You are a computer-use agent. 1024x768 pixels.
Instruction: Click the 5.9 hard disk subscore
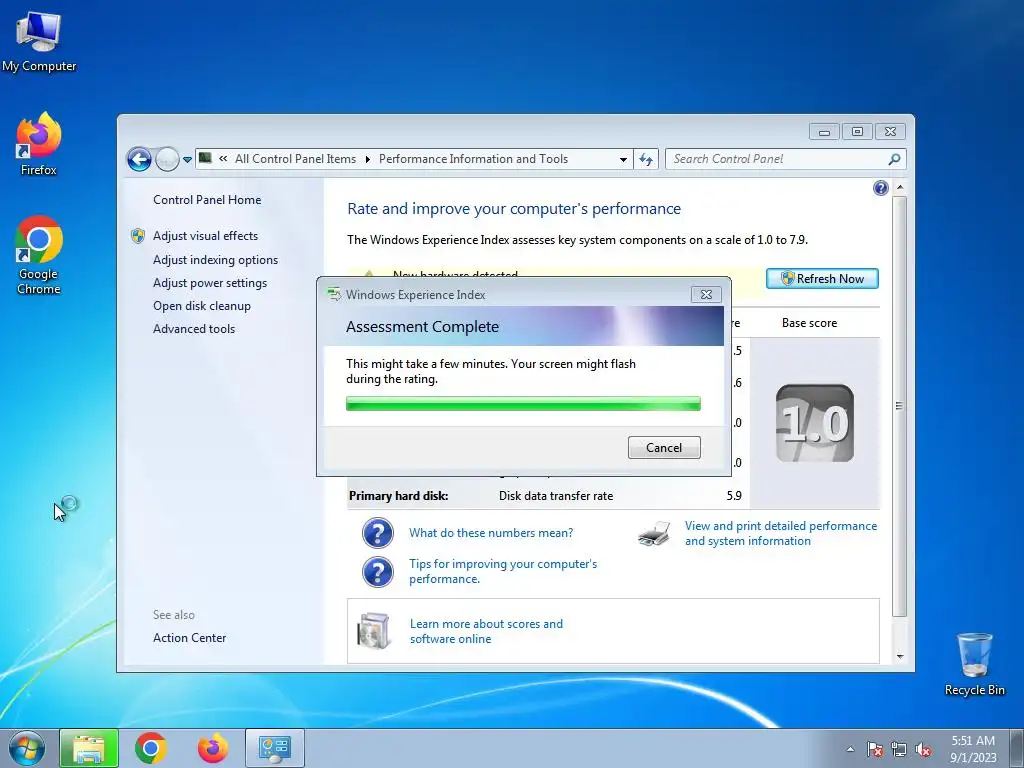pyautogui.click(x=734, y=496)
